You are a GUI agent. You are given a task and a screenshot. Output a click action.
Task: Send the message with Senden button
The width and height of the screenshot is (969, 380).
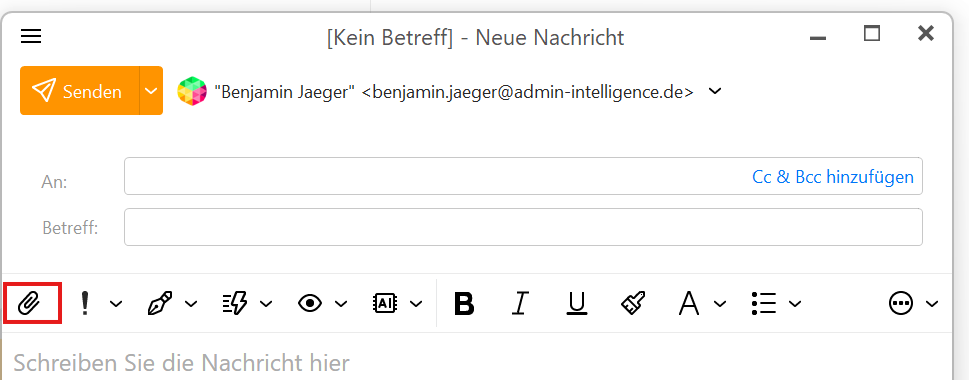(80, 91)
